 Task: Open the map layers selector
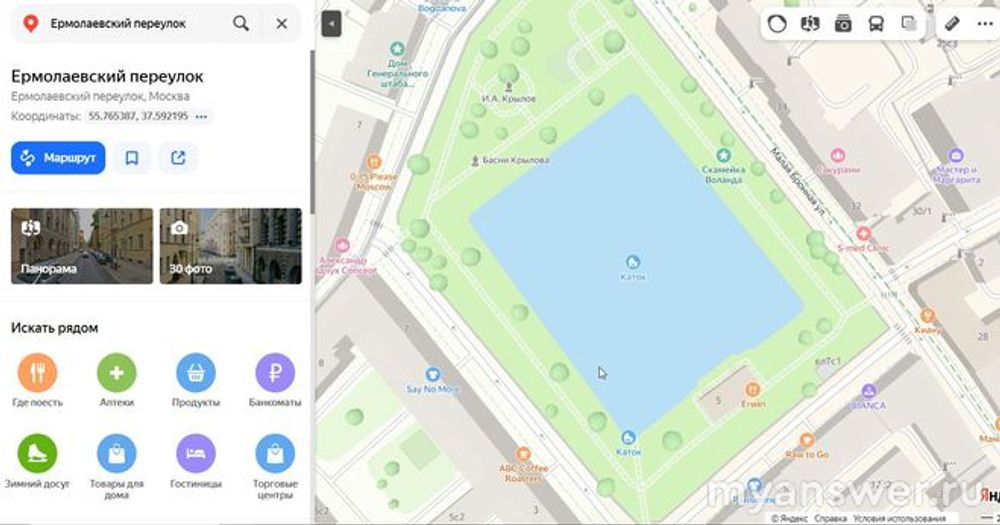pos(908,24)
